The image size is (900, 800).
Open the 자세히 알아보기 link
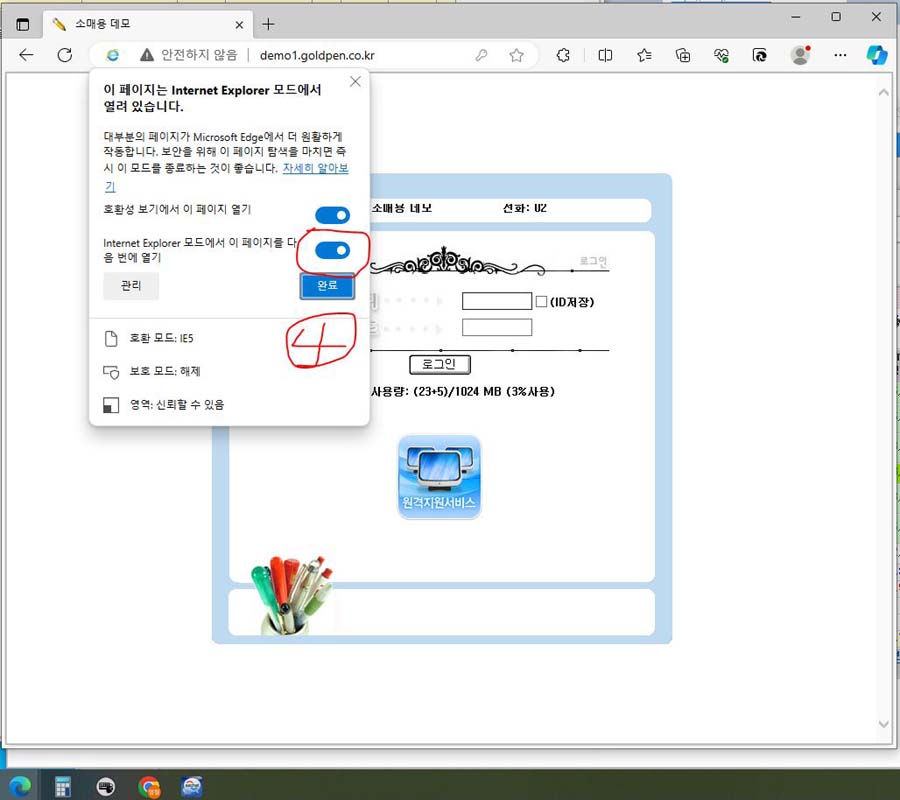pos(316,169)
